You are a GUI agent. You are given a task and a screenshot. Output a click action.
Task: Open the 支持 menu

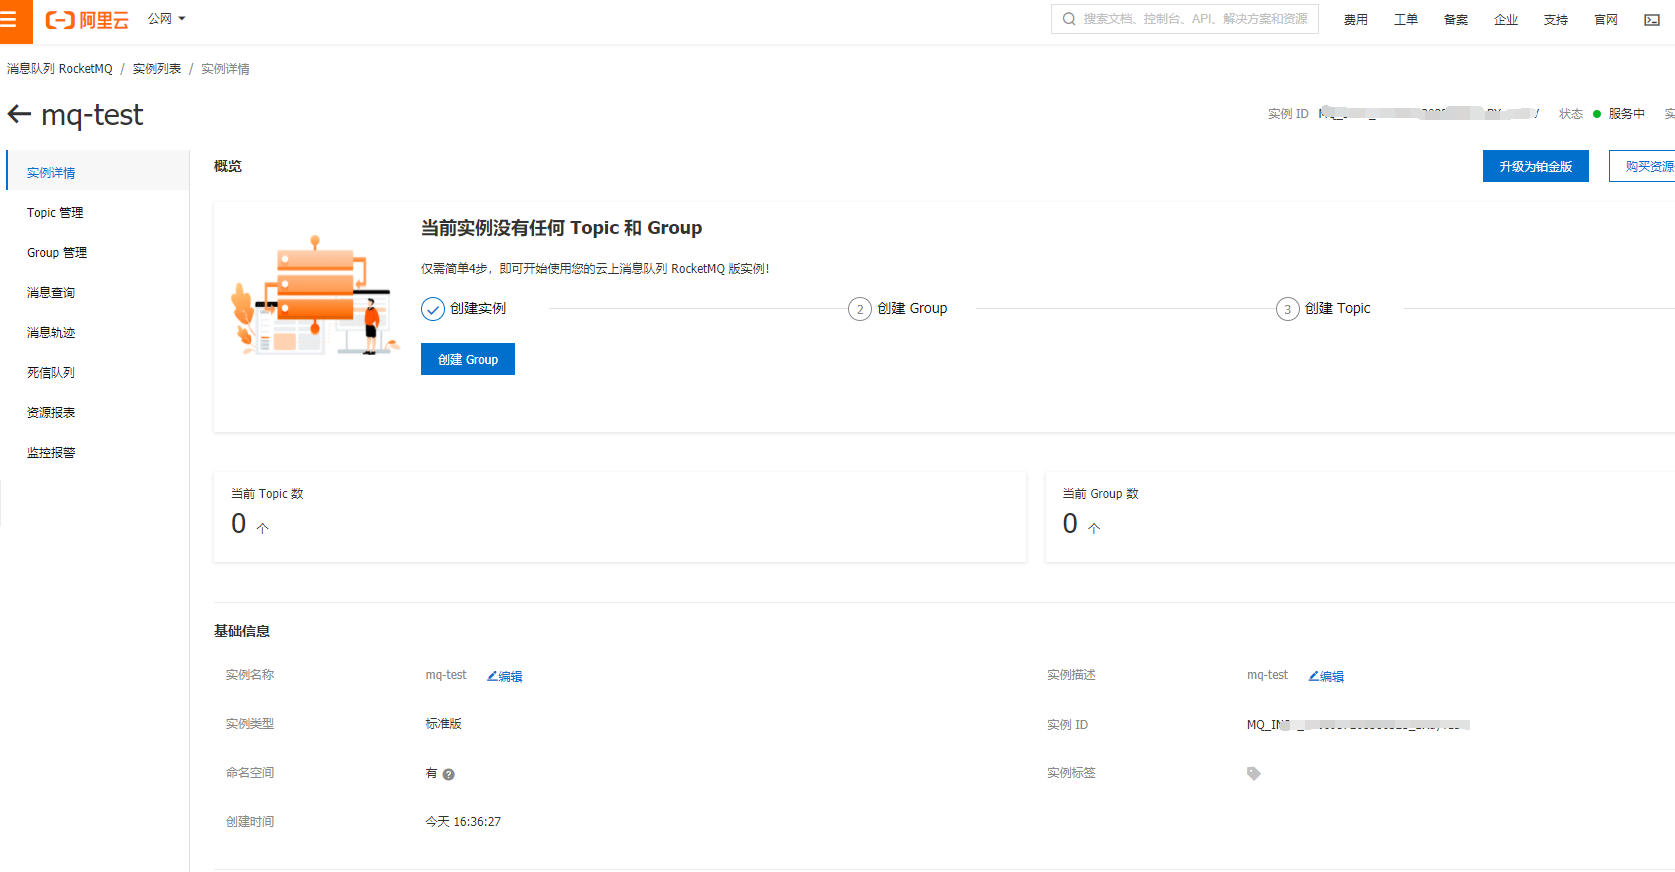point(1556,20)
